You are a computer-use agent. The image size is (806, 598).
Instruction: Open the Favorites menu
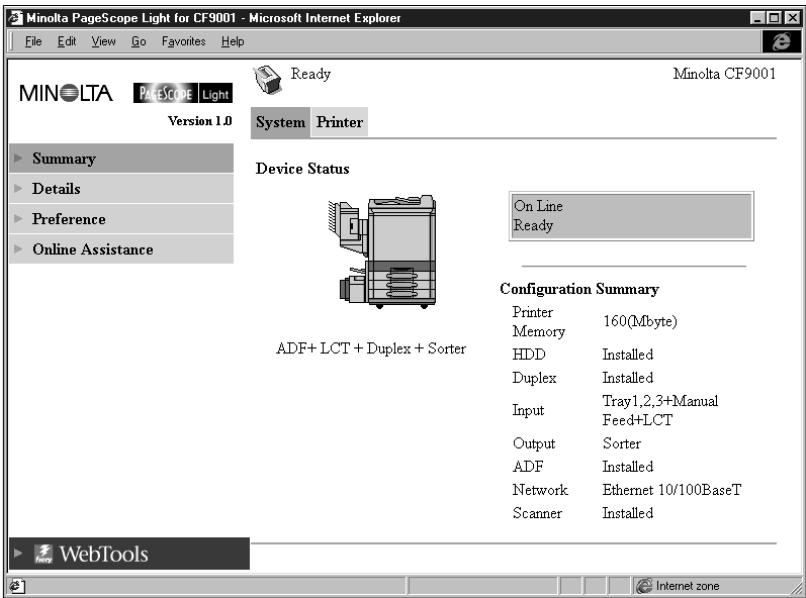(184, 41)
